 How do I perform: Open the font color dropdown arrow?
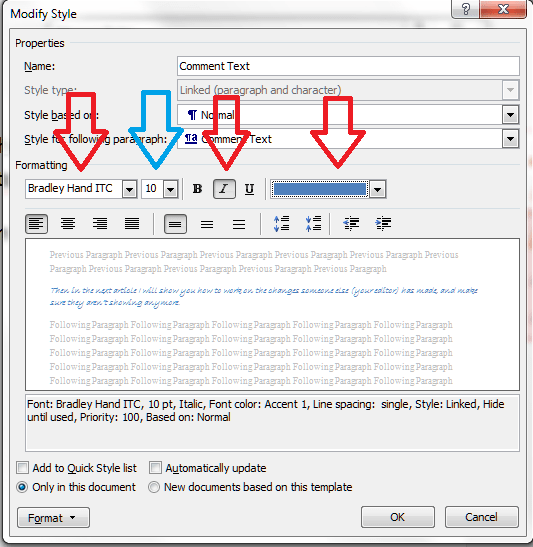coord(377,189)
